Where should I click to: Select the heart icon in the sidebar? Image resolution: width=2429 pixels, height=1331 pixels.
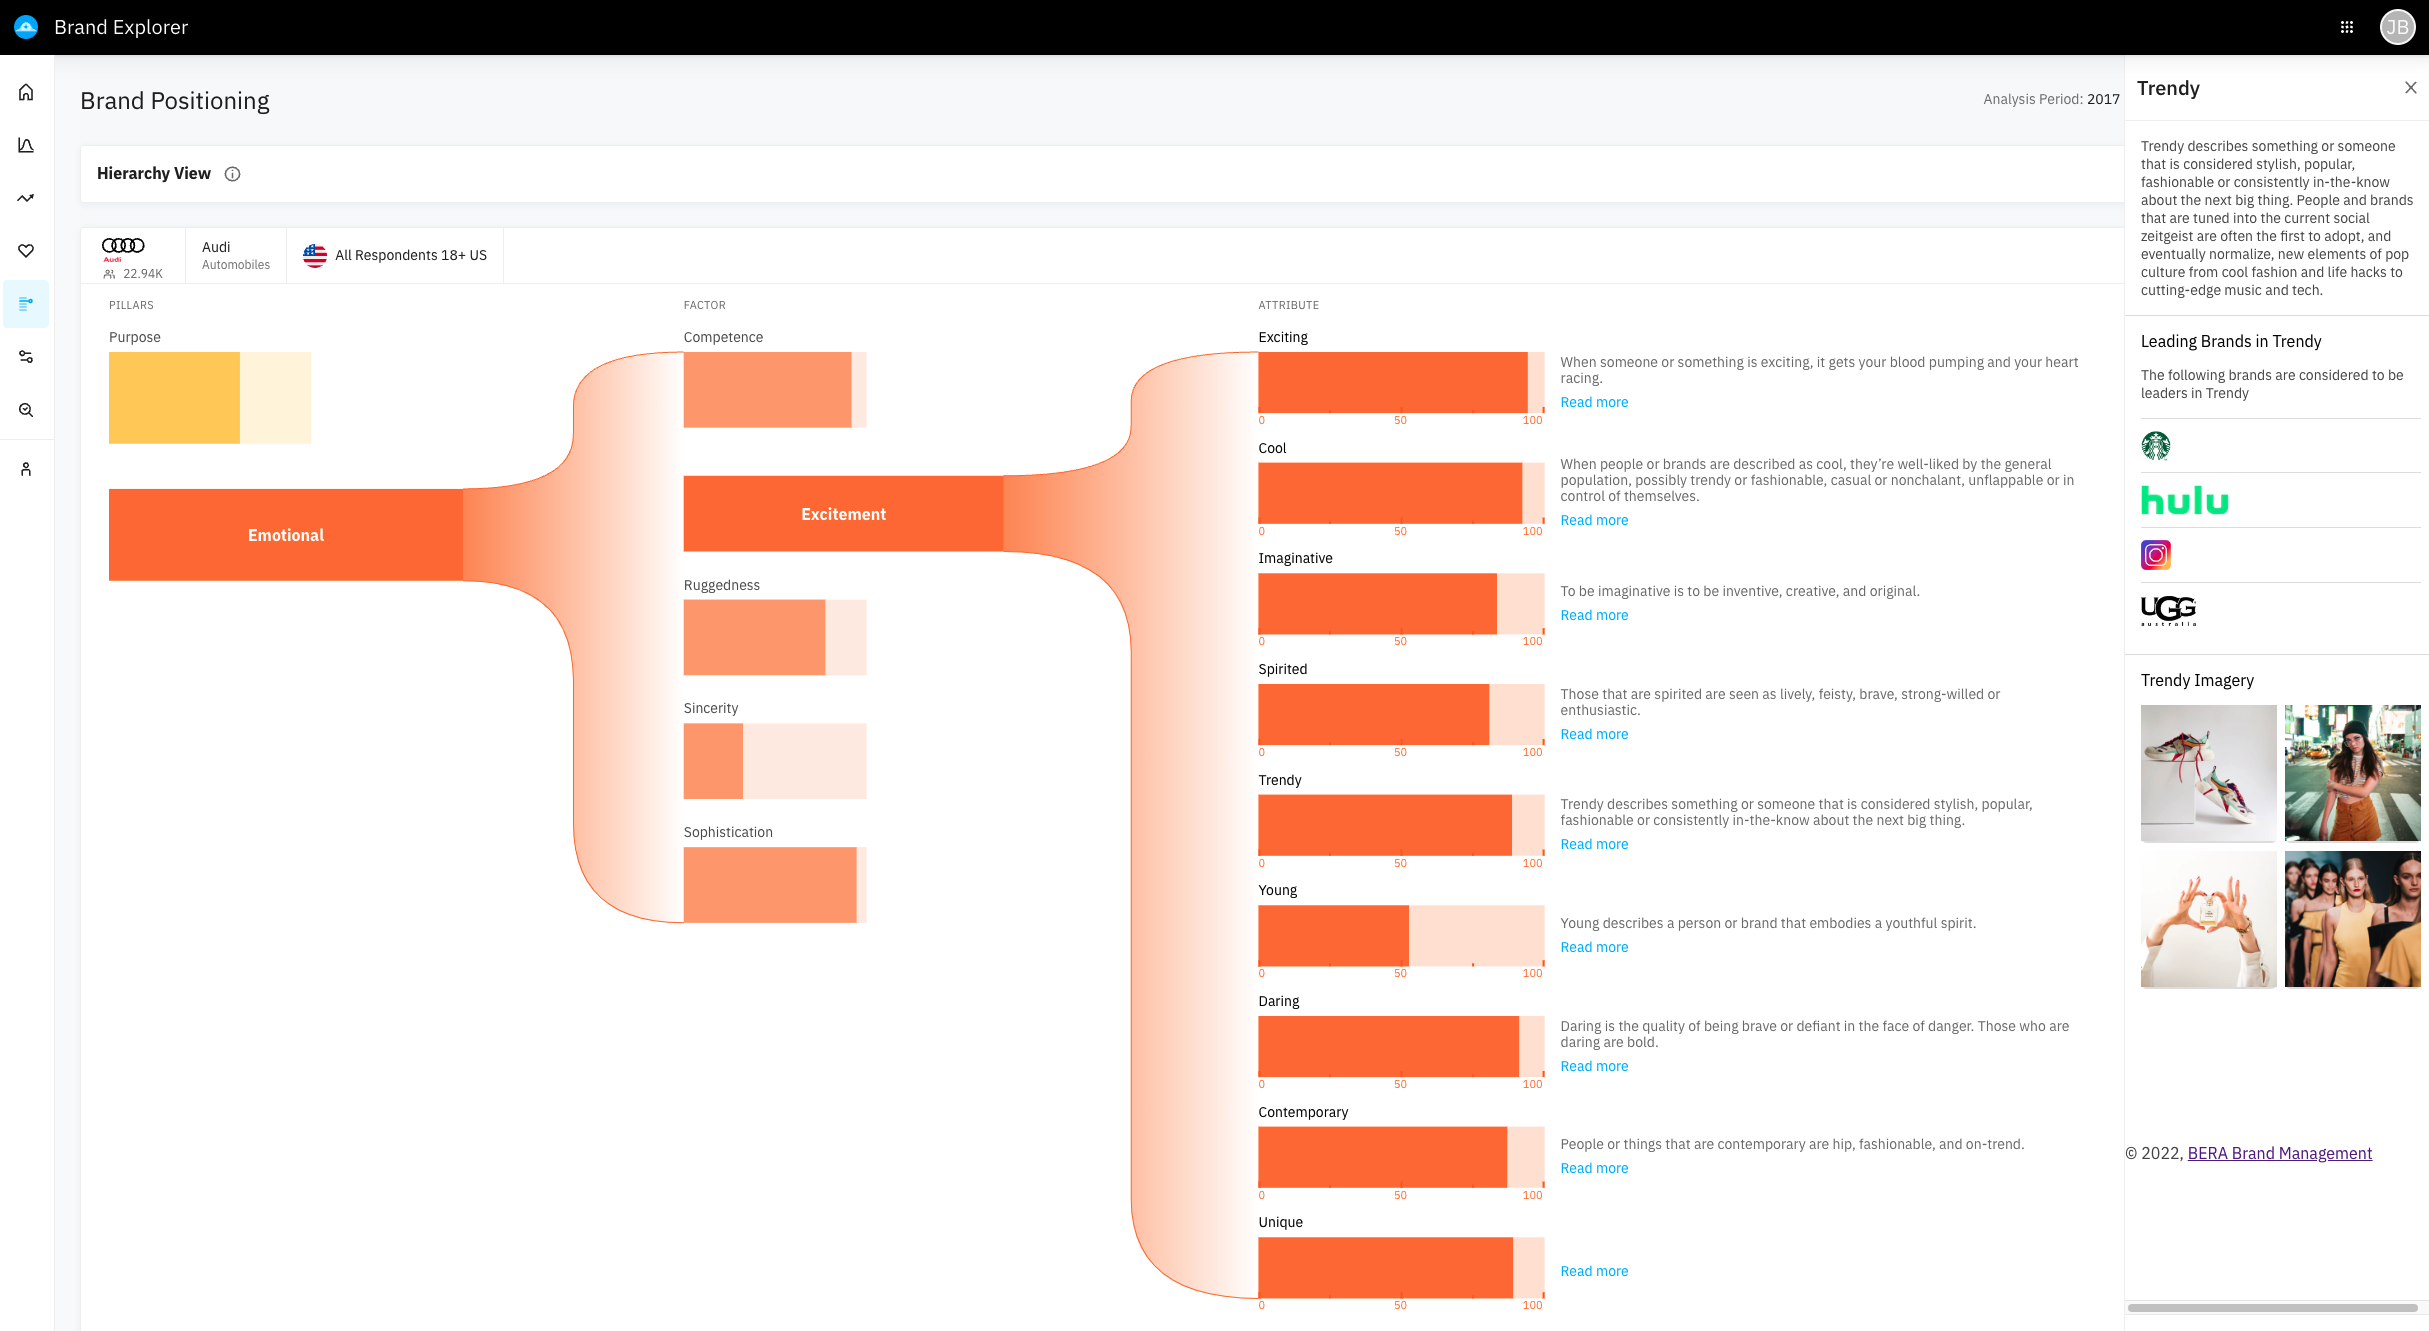[x=26, y=251]
